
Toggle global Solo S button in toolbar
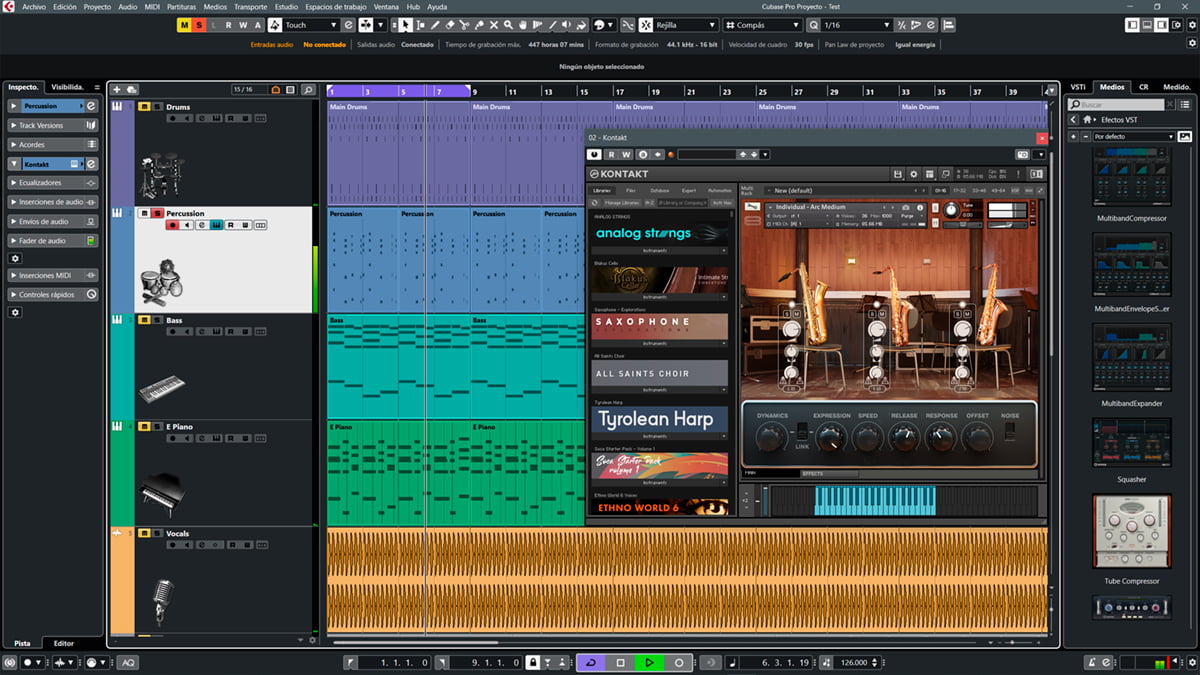pos(198,25)
